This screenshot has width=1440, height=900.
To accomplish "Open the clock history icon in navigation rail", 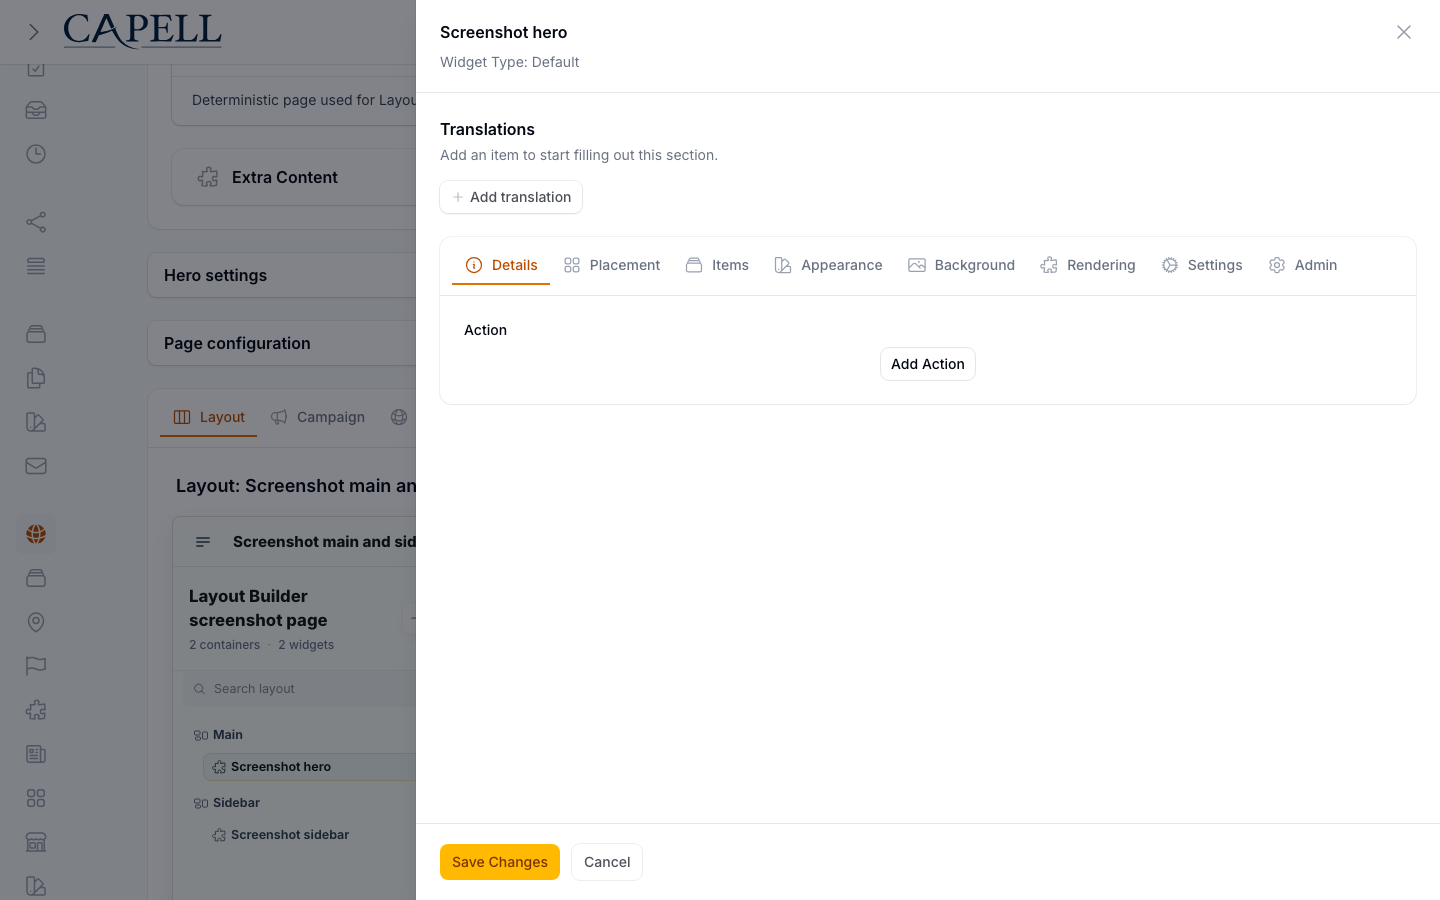I will 36,154.
